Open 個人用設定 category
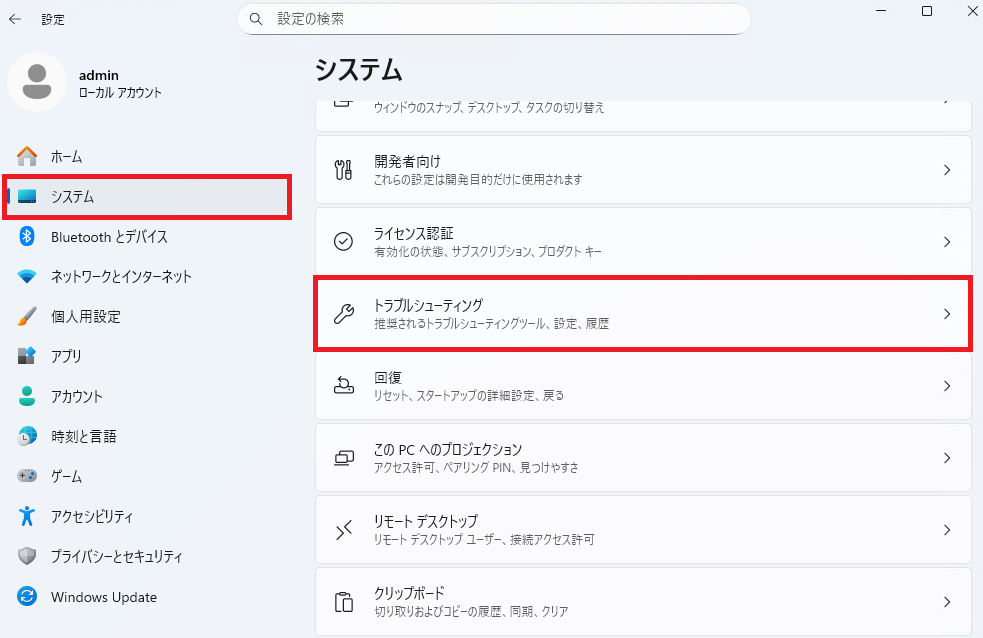 (x=147, y=316)
